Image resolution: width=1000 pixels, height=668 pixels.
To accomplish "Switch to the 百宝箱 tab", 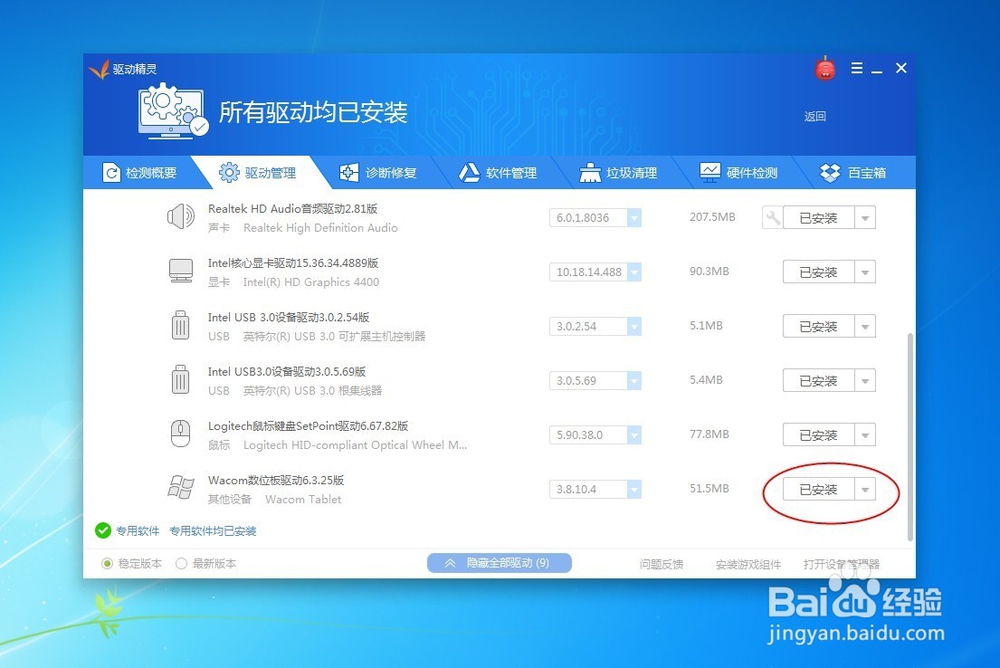I will pos(853,173).
